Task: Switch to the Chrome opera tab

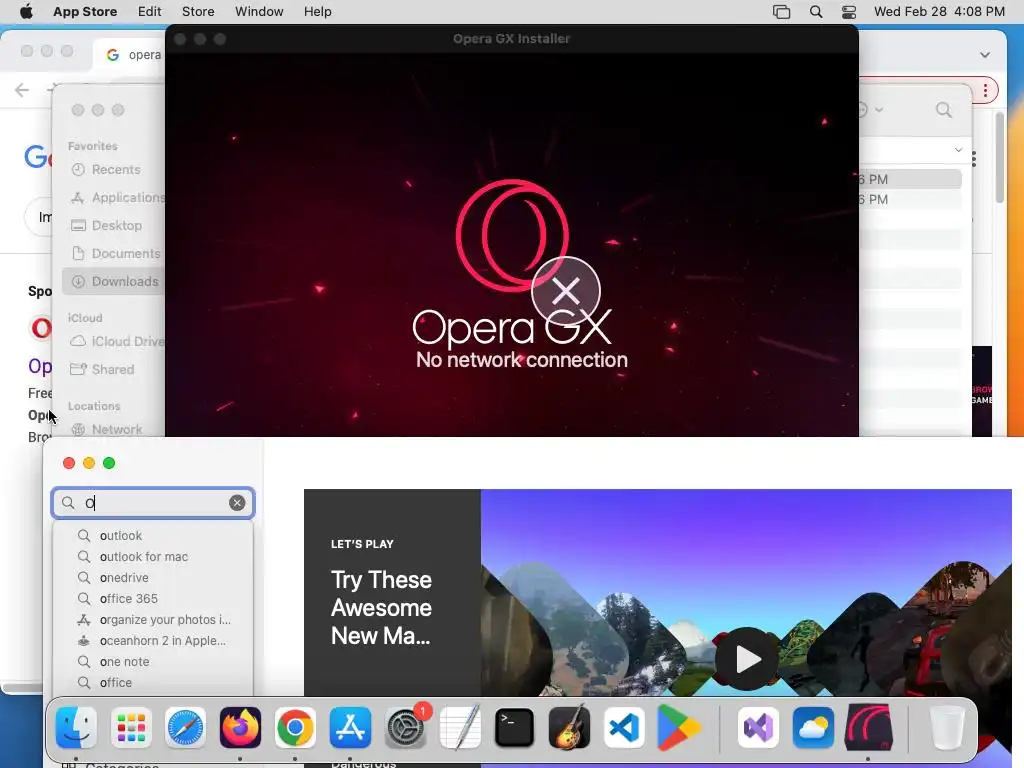Action: click(x=131, y=55)
